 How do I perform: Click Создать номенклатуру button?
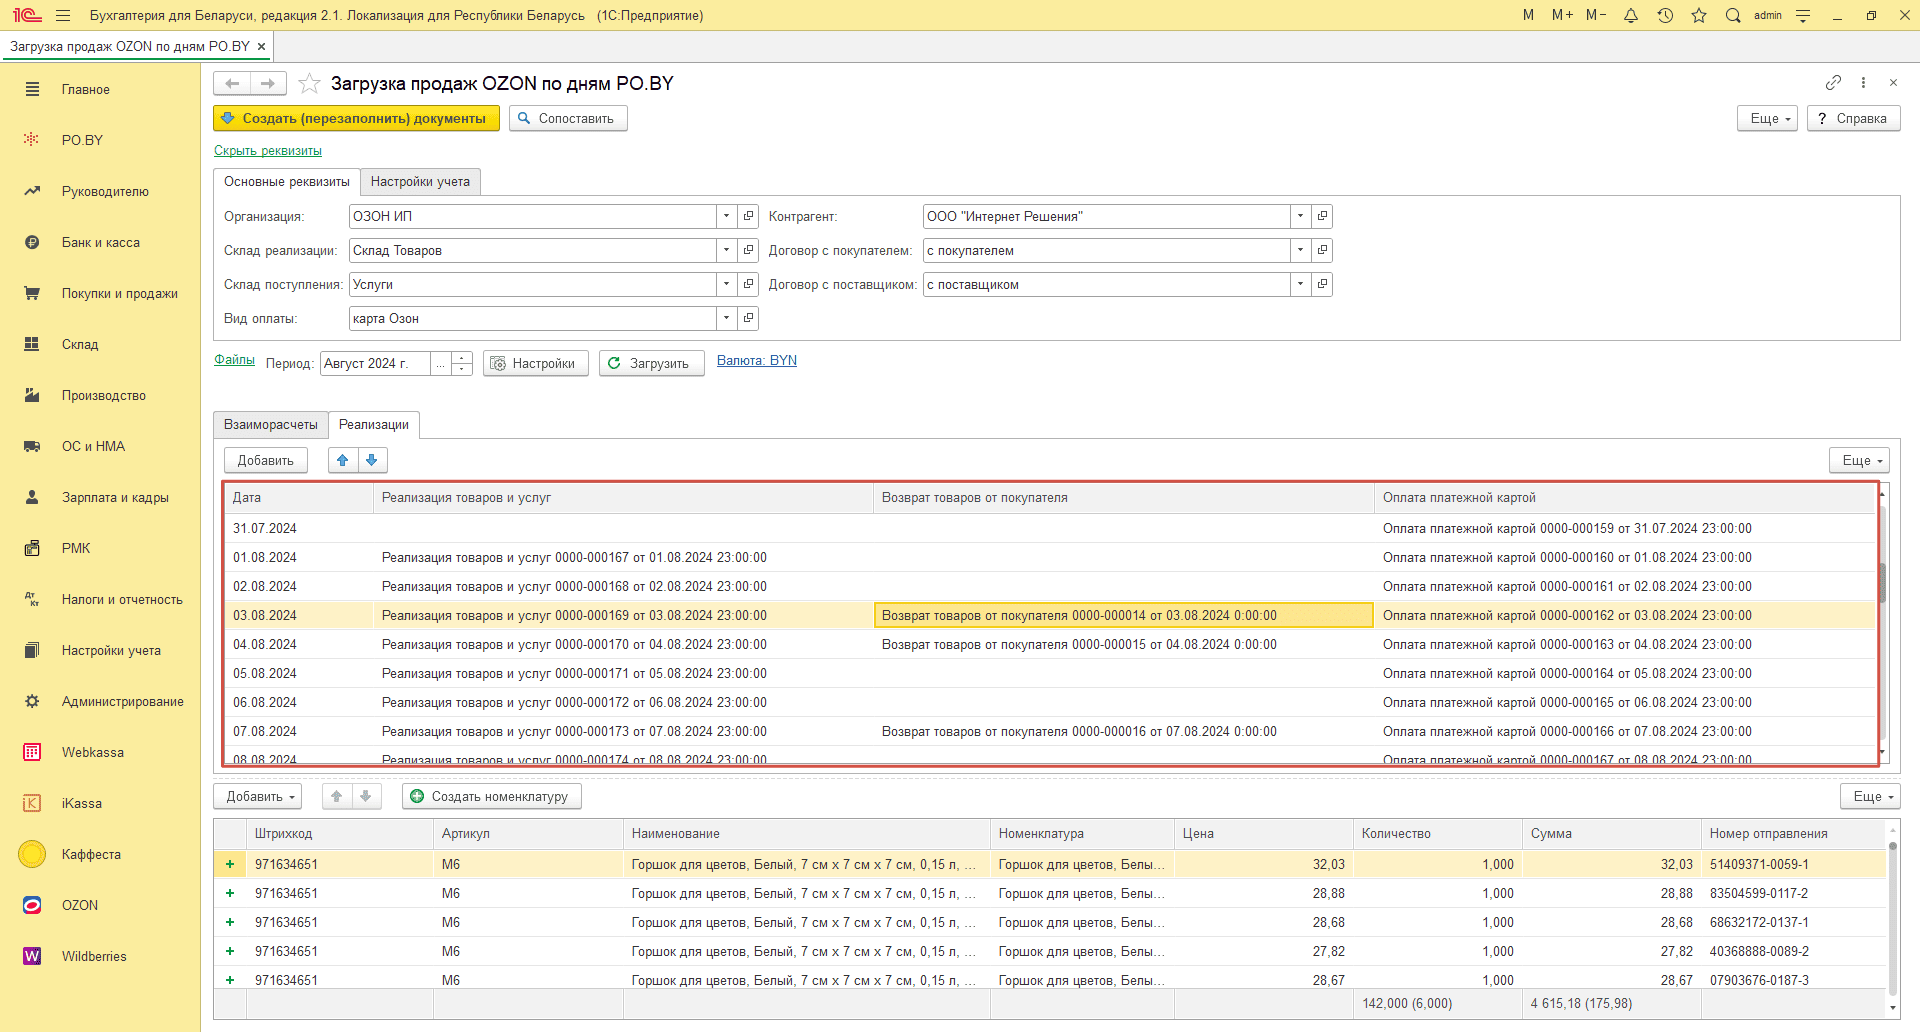[492, 796]
